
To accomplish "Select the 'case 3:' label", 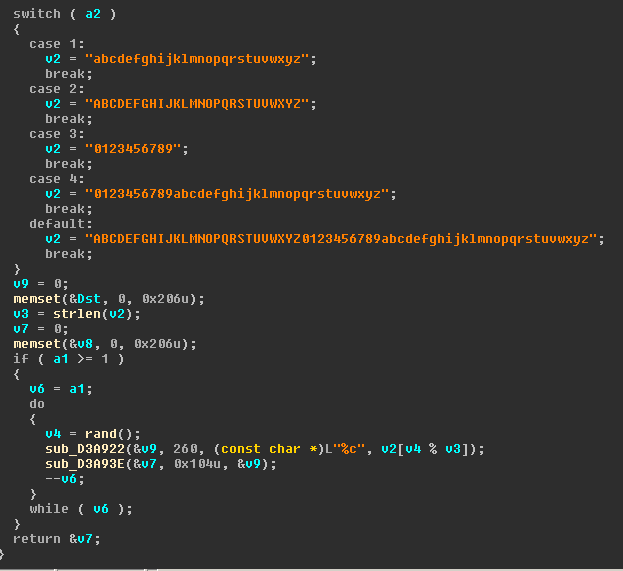I will [57, 134].
